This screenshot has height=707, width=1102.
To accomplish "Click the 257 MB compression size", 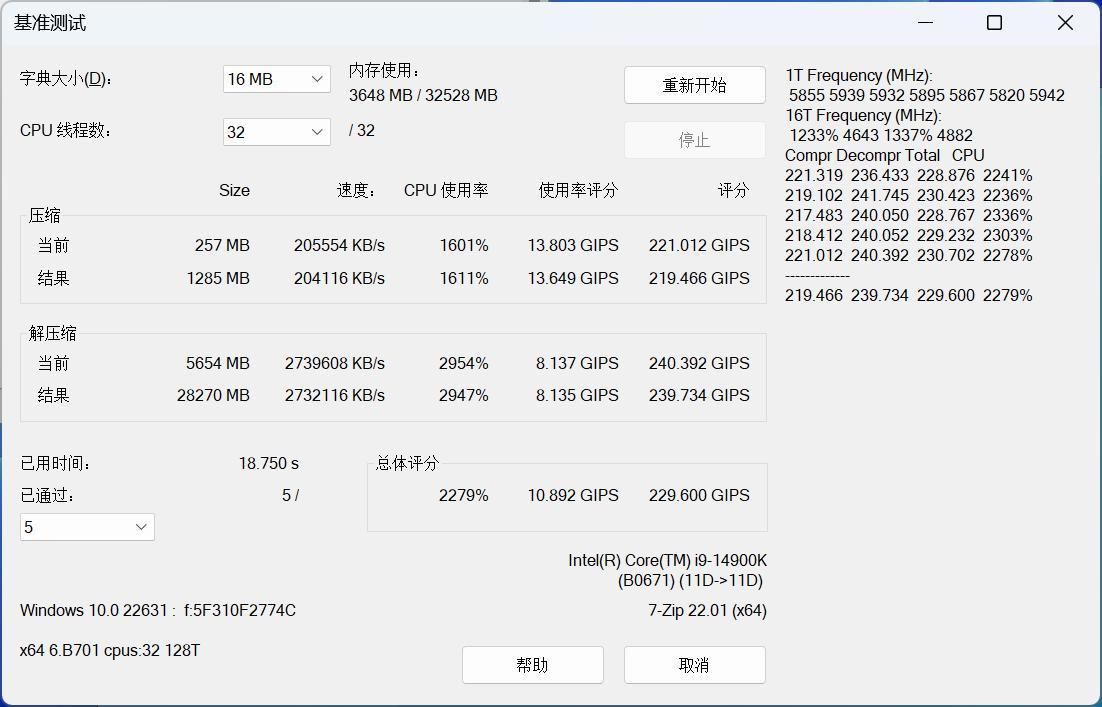I will pos(222,245).
